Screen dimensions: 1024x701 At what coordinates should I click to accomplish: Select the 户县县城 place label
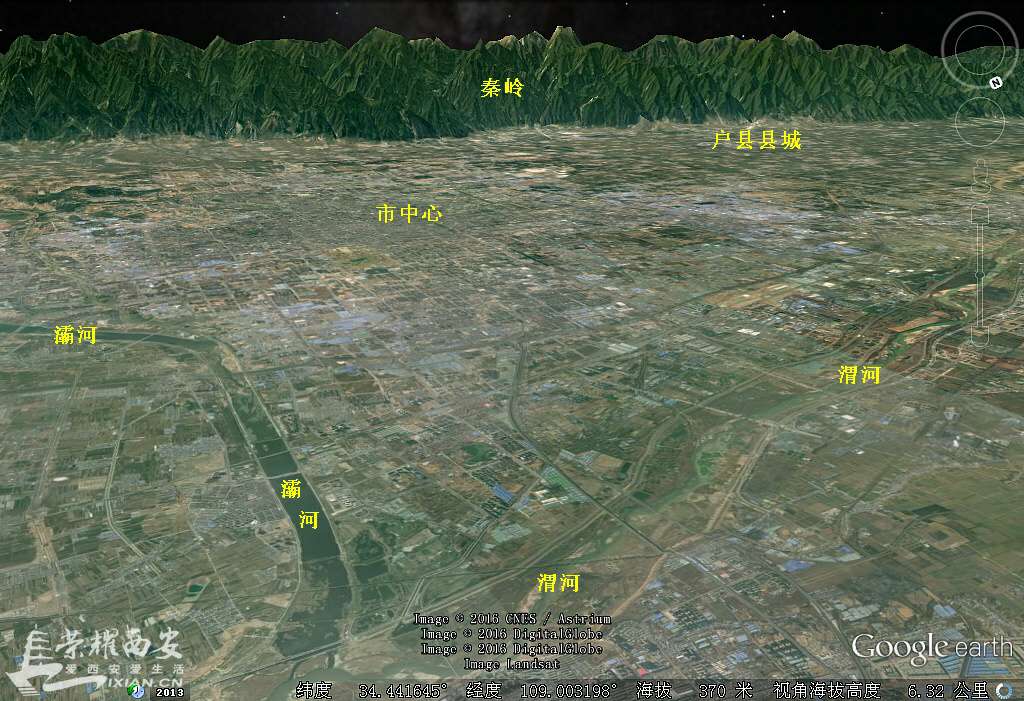[x=756, y=140]
